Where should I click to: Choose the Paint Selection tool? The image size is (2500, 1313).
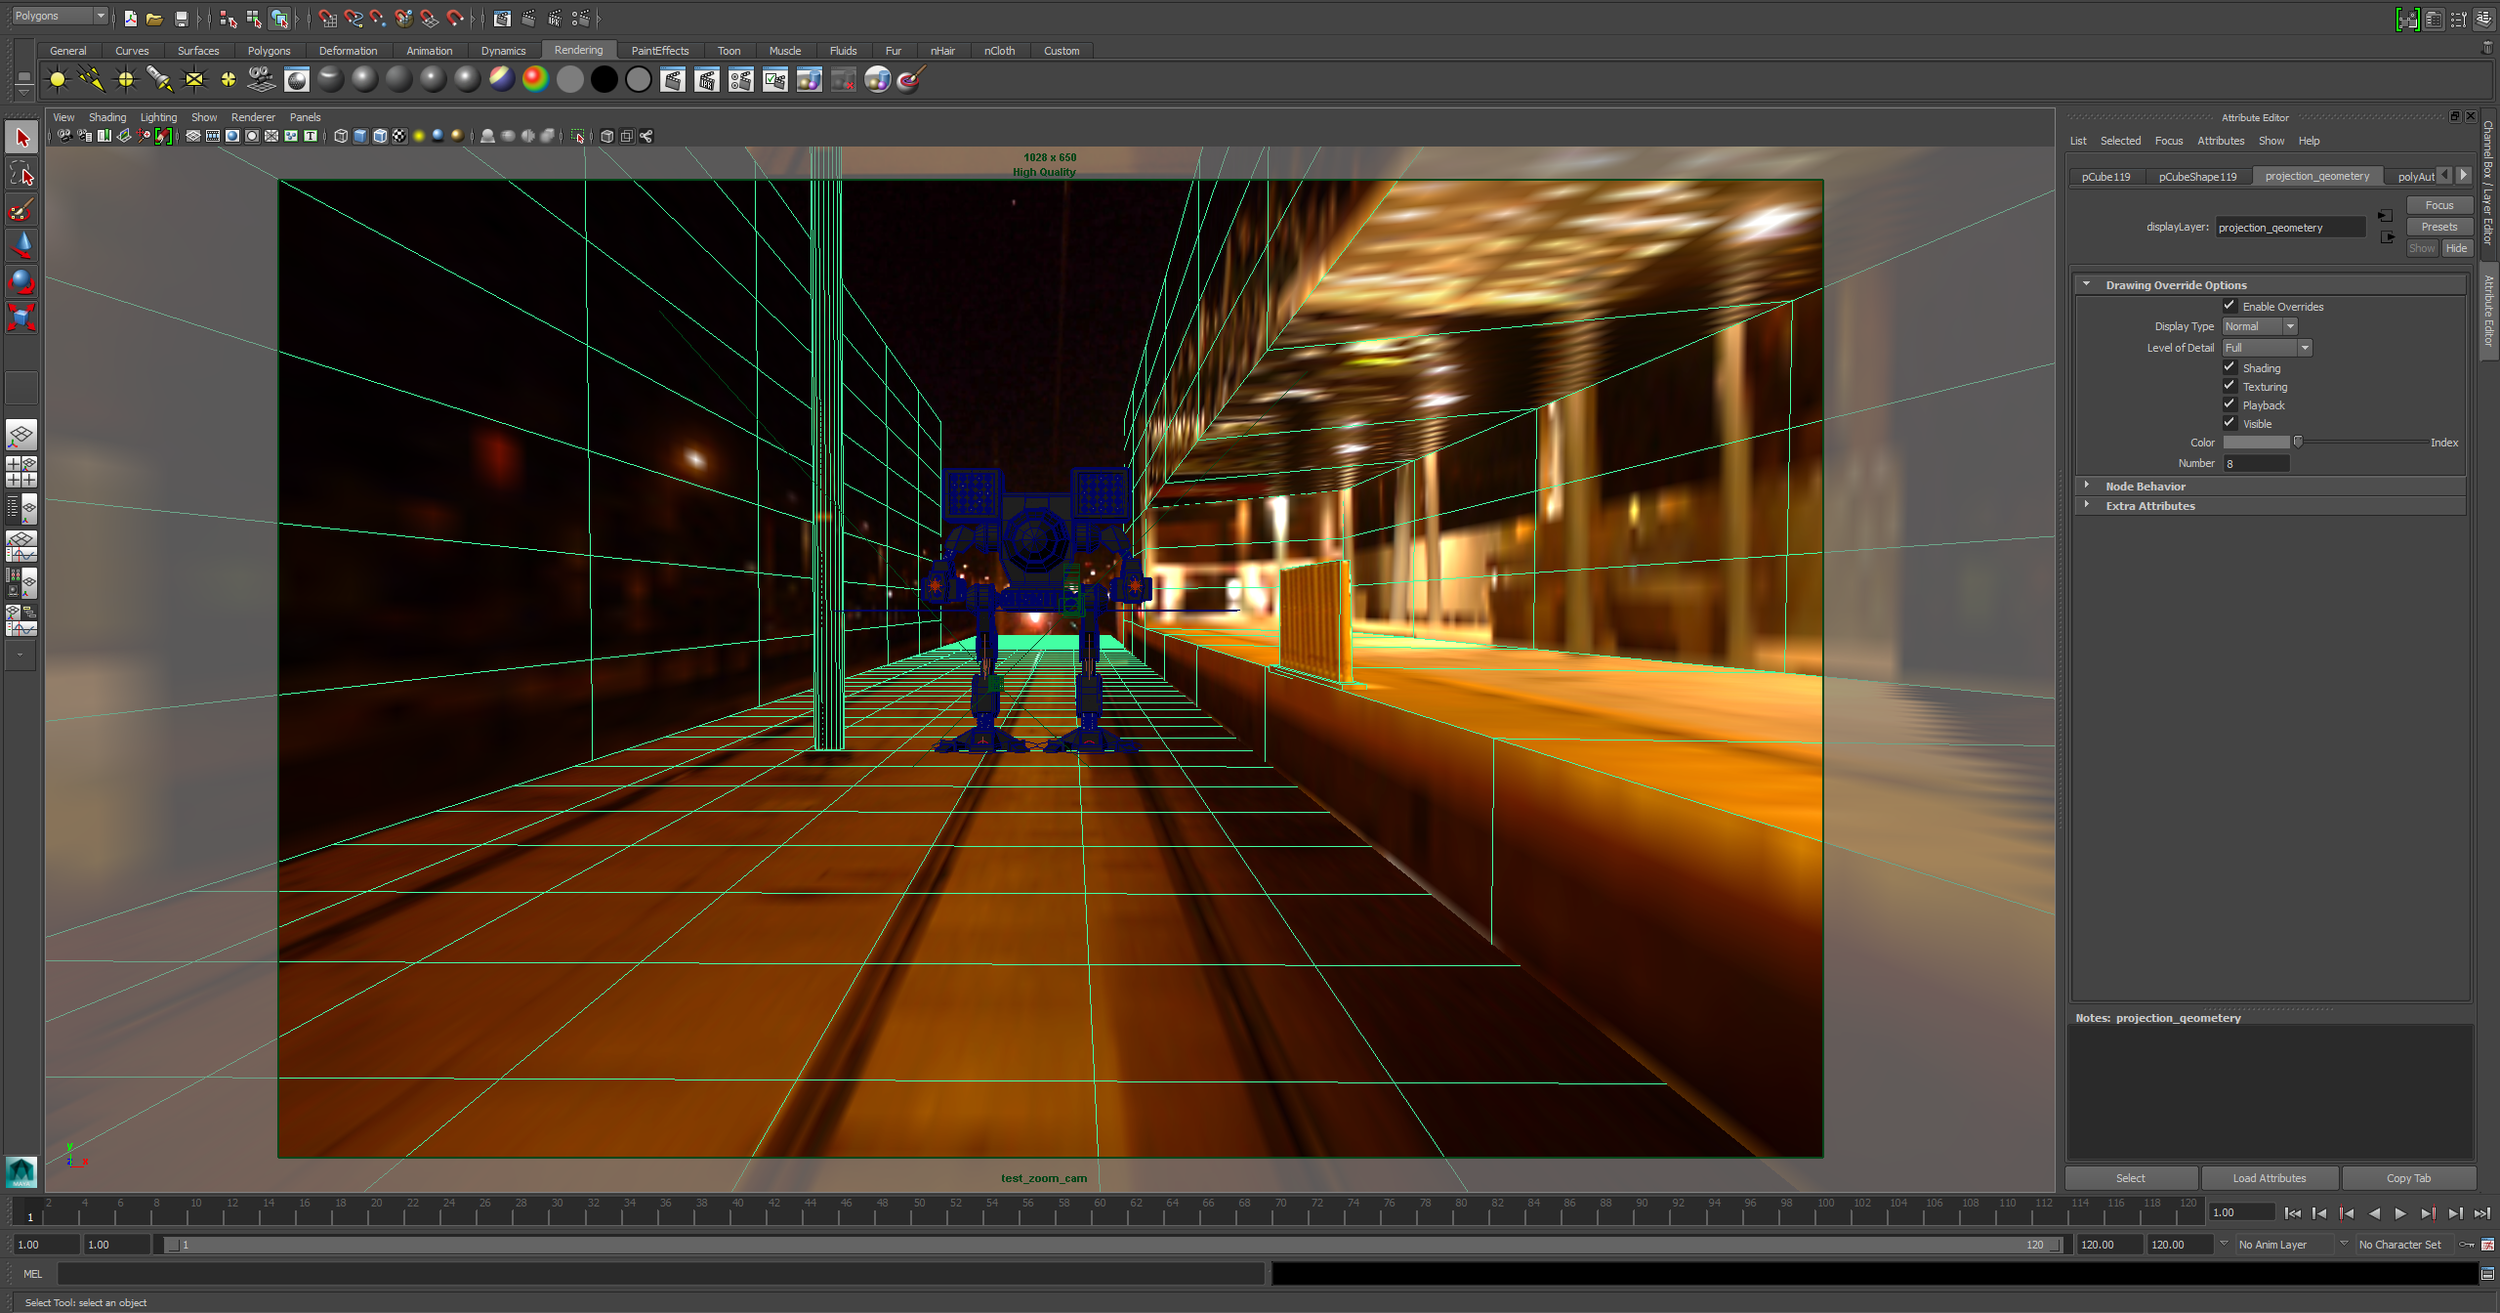22,210
